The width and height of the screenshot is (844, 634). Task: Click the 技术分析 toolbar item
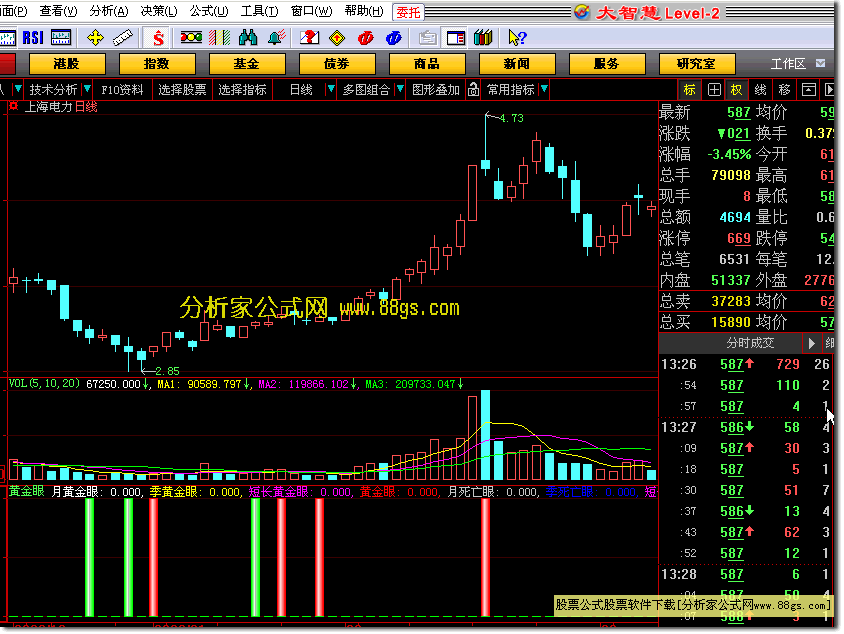53,89
